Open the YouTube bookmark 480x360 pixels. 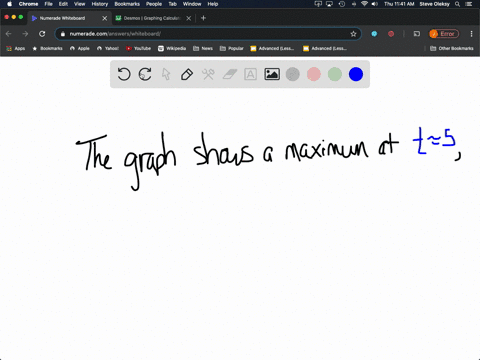coord(138,48)
